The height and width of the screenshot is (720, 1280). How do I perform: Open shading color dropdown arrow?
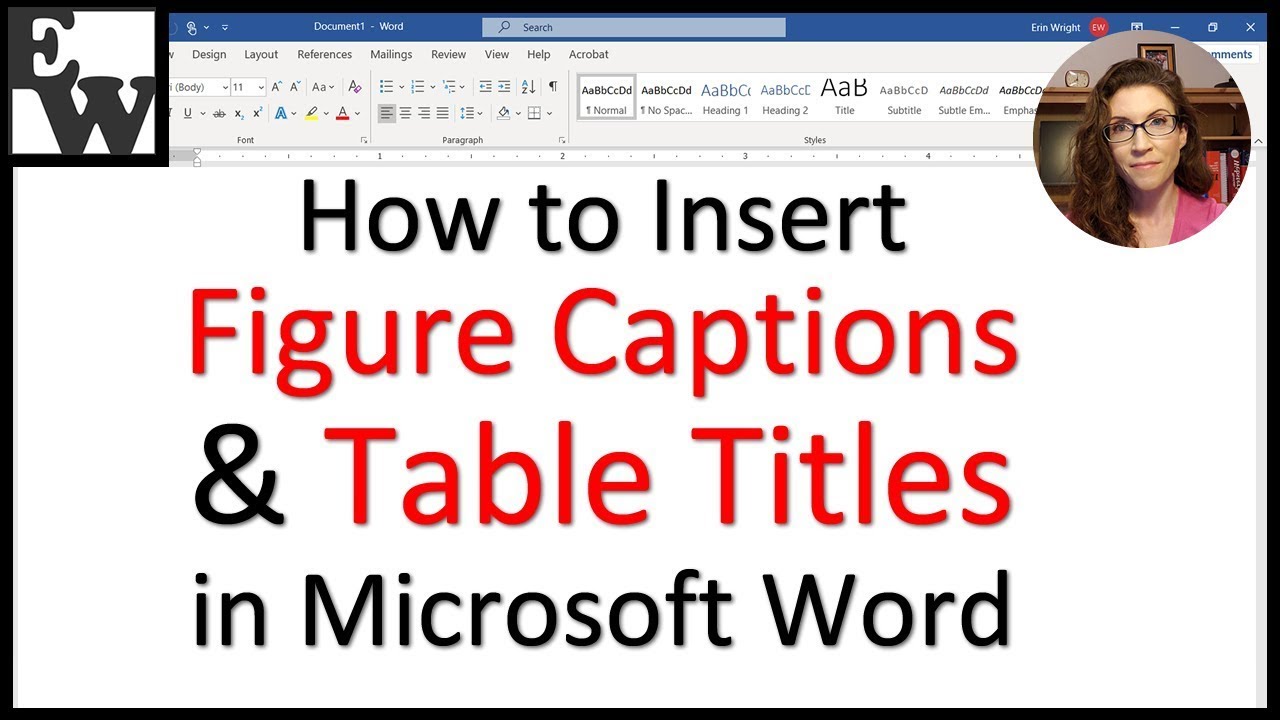(x=518, y=114)
